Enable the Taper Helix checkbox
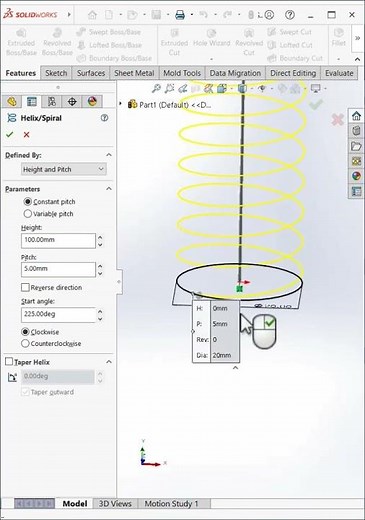Screen dimensions: 365x520 point(9,362)
